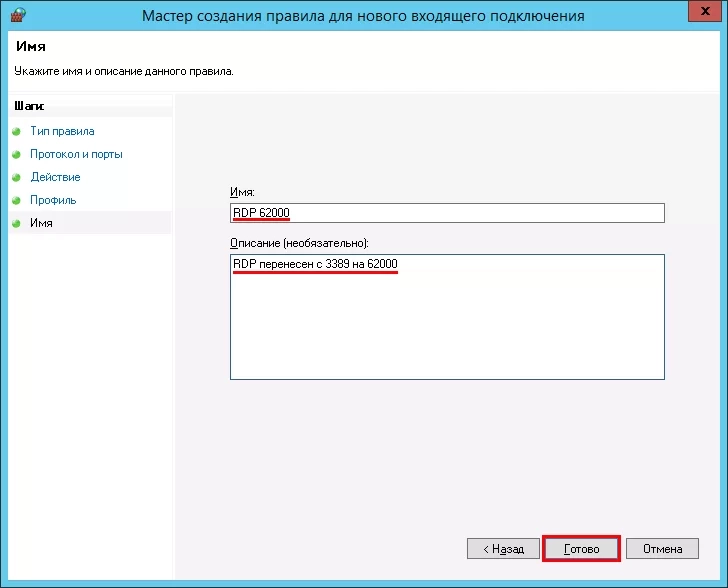
Task: Jump to the Профиль step
Action: 53,200
